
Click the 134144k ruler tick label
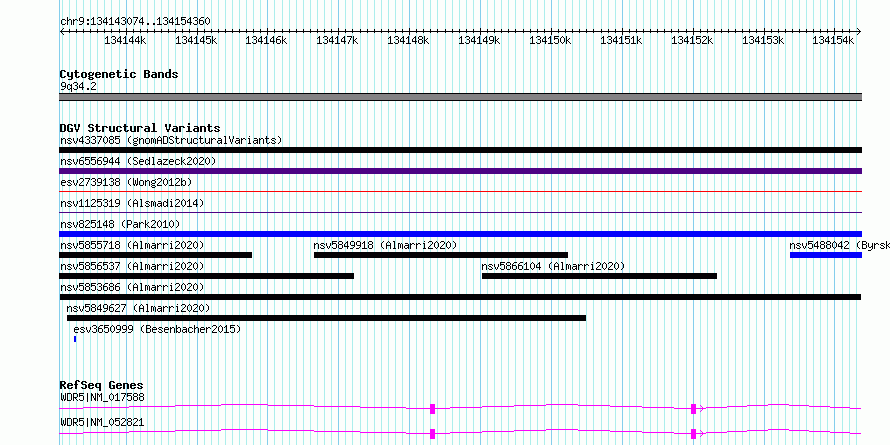coord(125,40)
